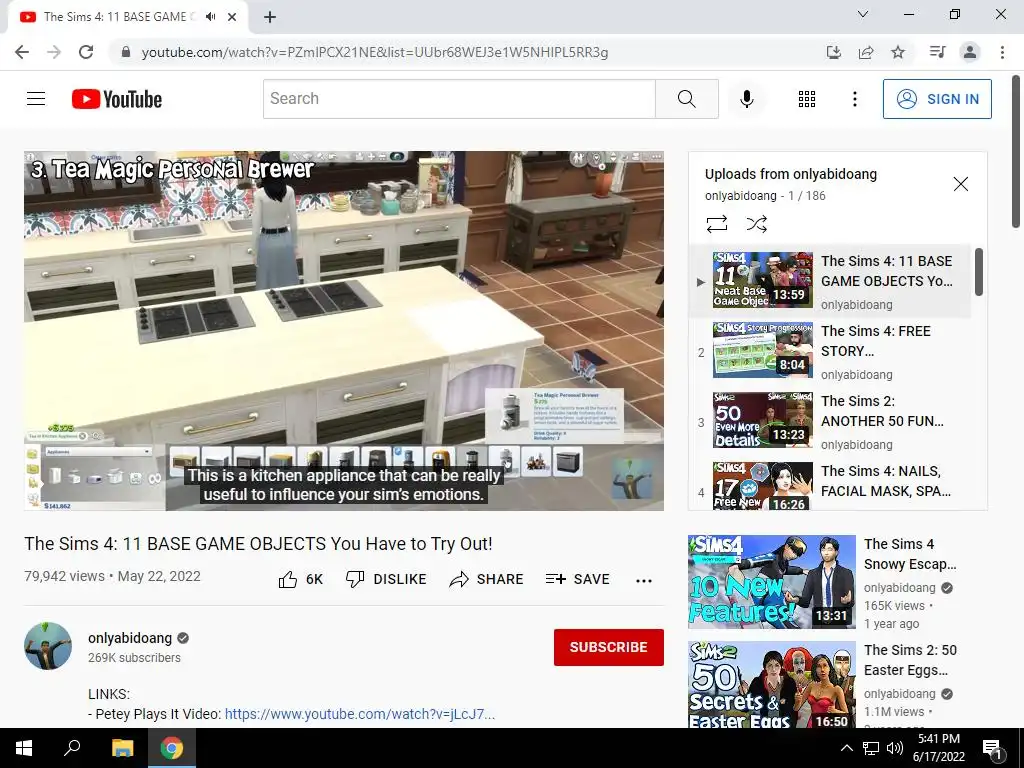Subscribe to onlyabidoang channel
The width and height of the screenshot is (1024, 768).
(x=609, y=647)
